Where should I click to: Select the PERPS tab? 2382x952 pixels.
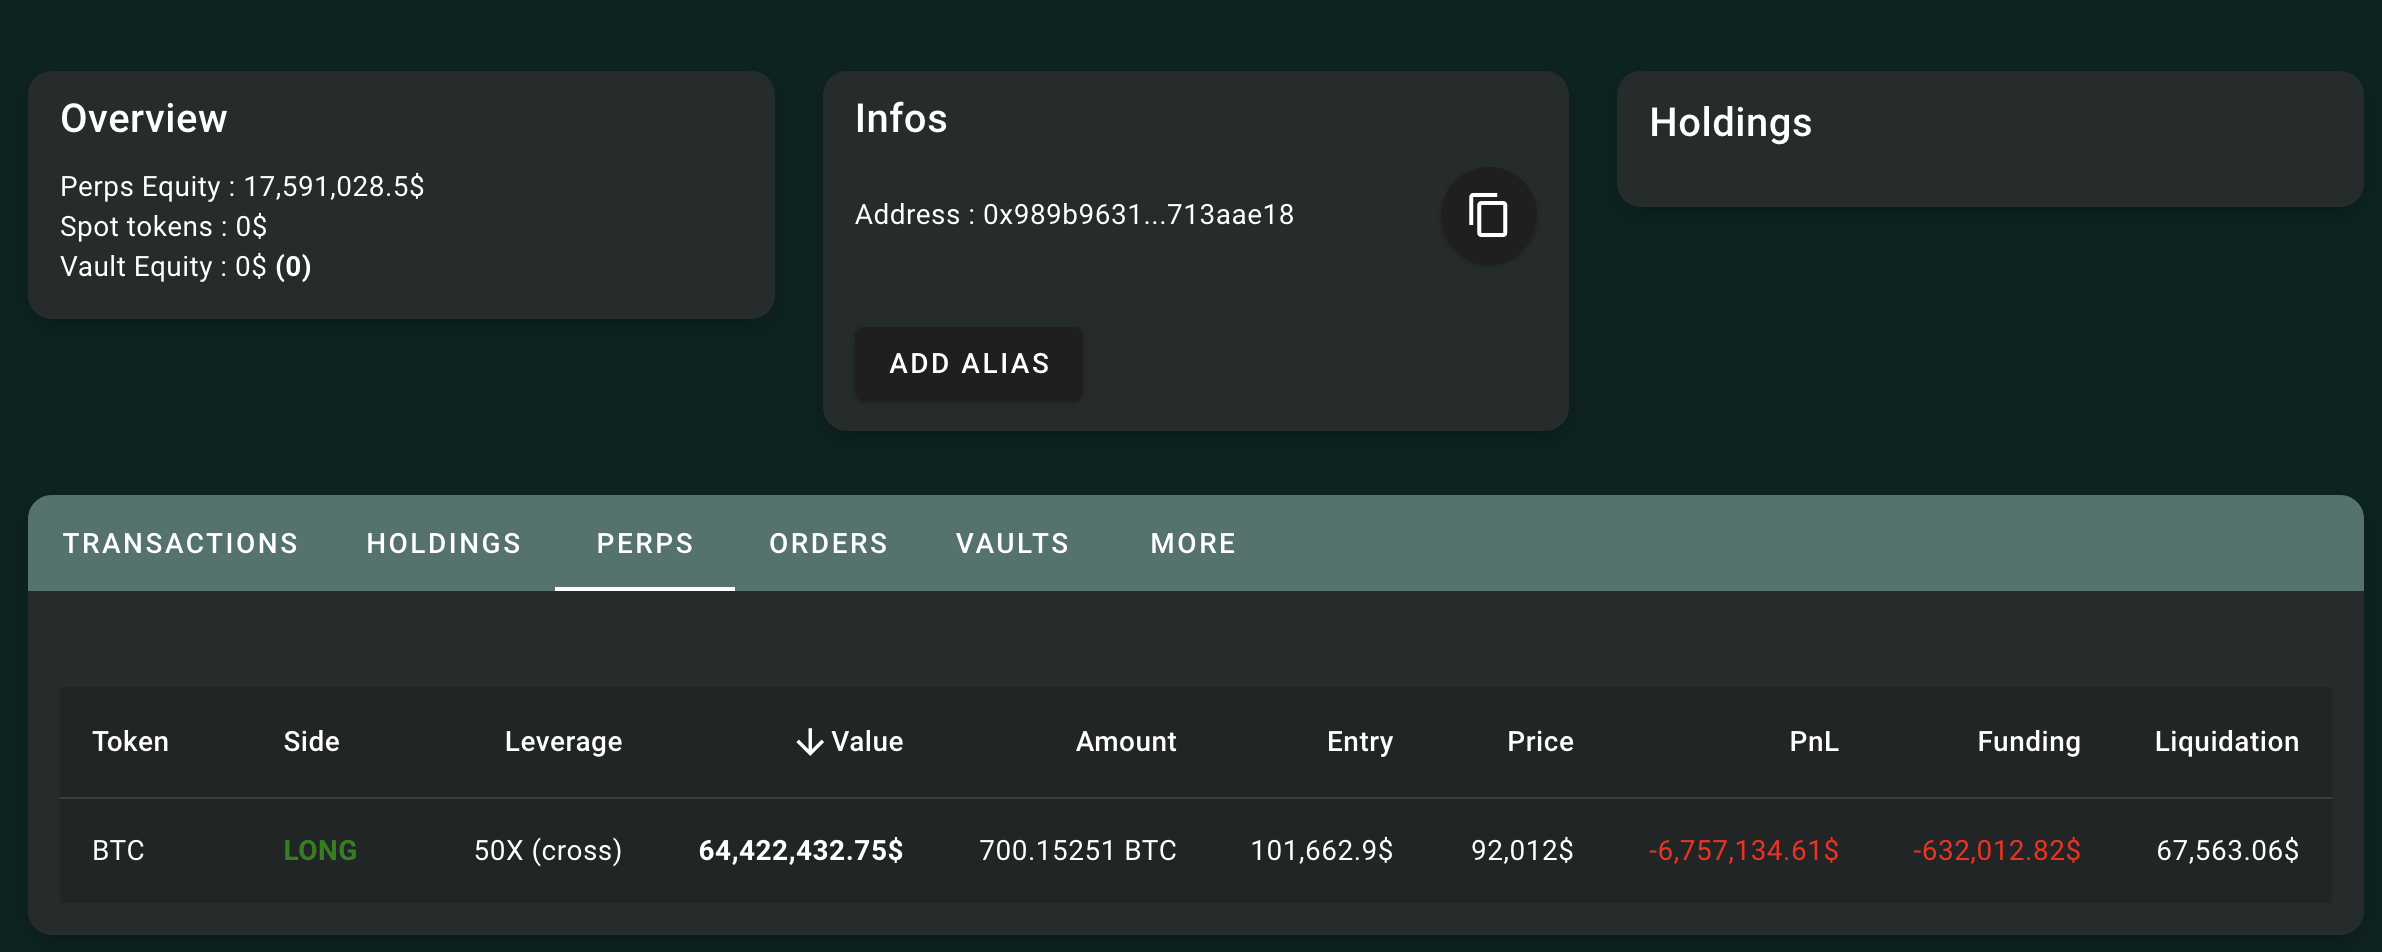pos(645,543)
